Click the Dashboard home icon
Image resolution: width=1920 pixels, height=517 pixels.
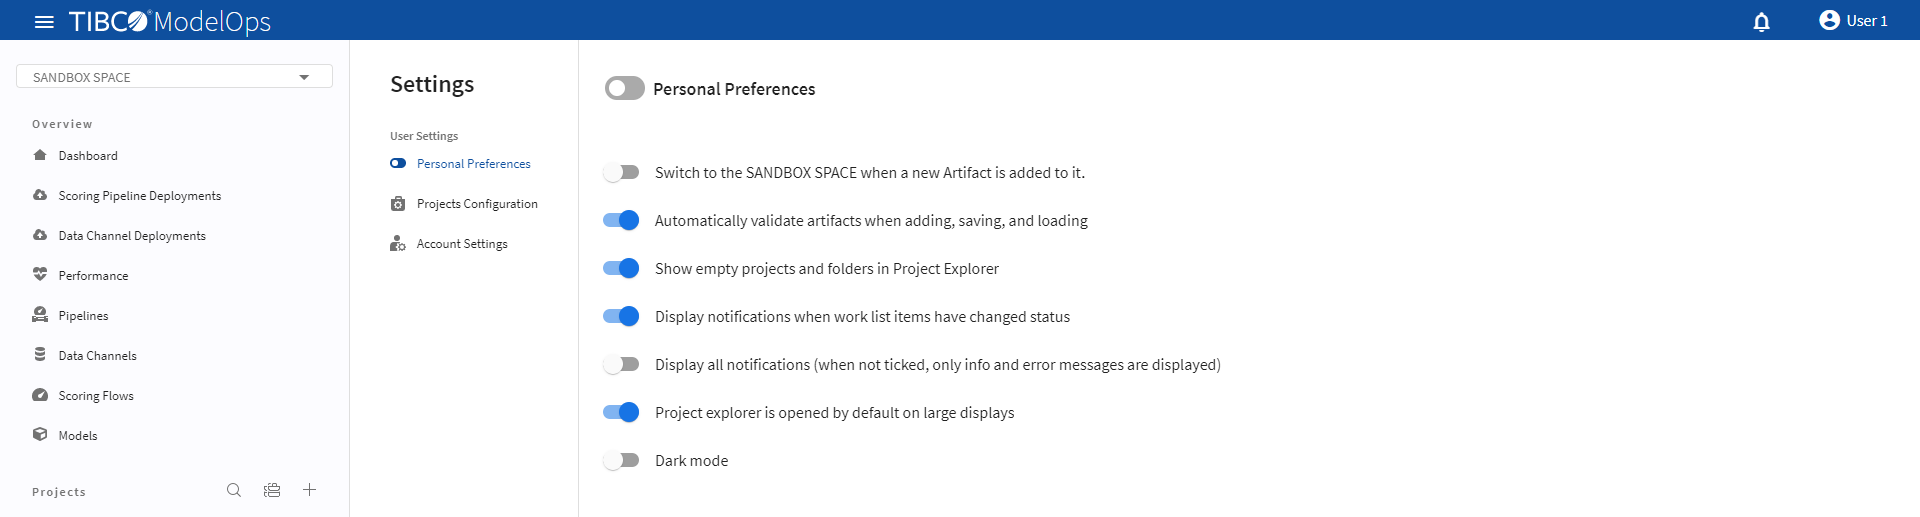pyautogui.click(x=40, y=155)
